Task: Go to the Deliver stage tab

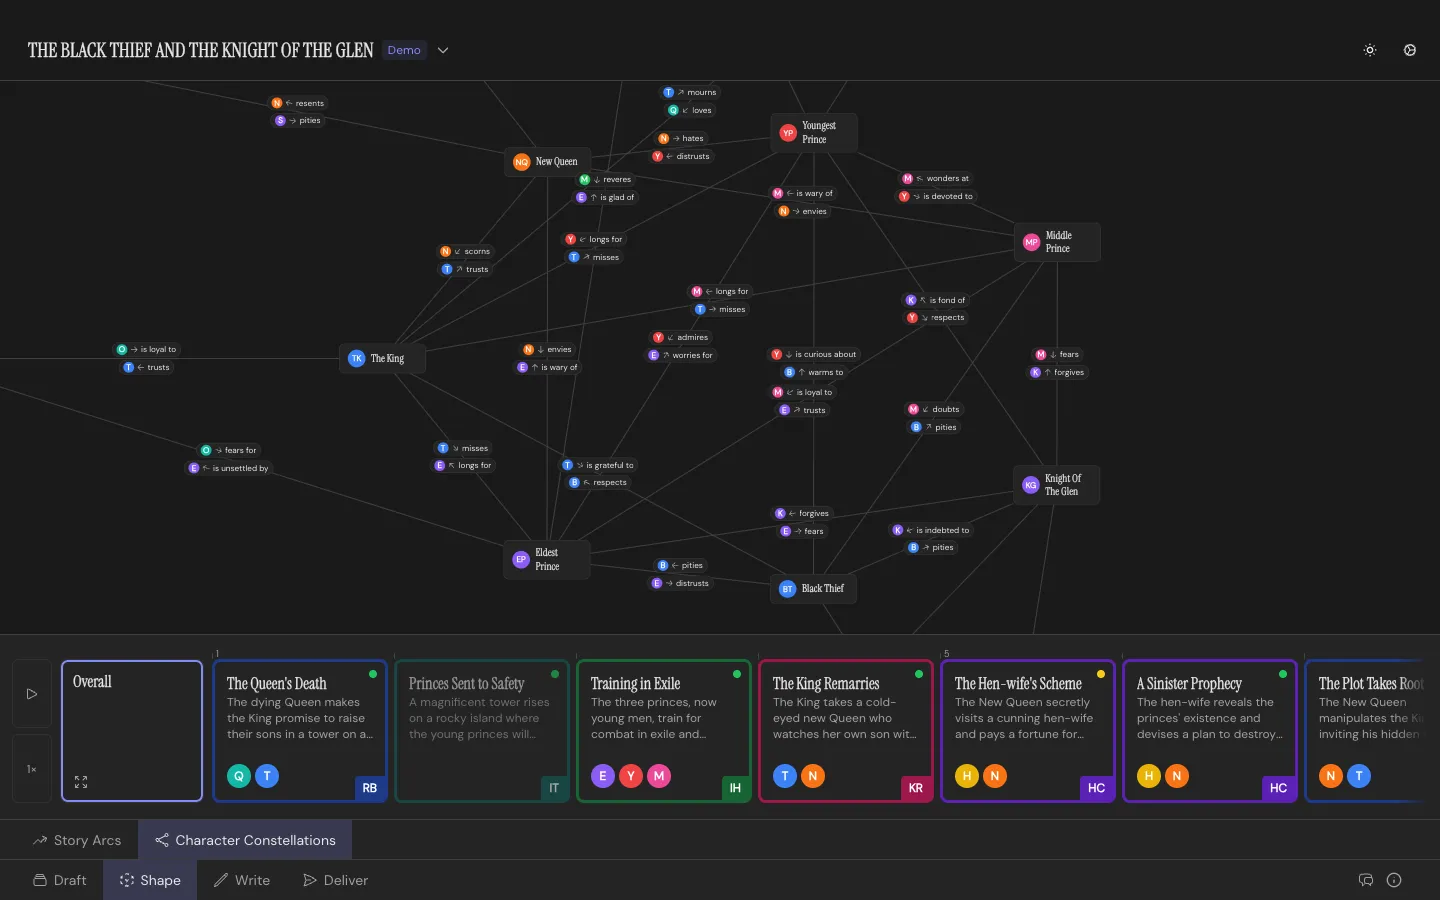Action: click(336, 880)
